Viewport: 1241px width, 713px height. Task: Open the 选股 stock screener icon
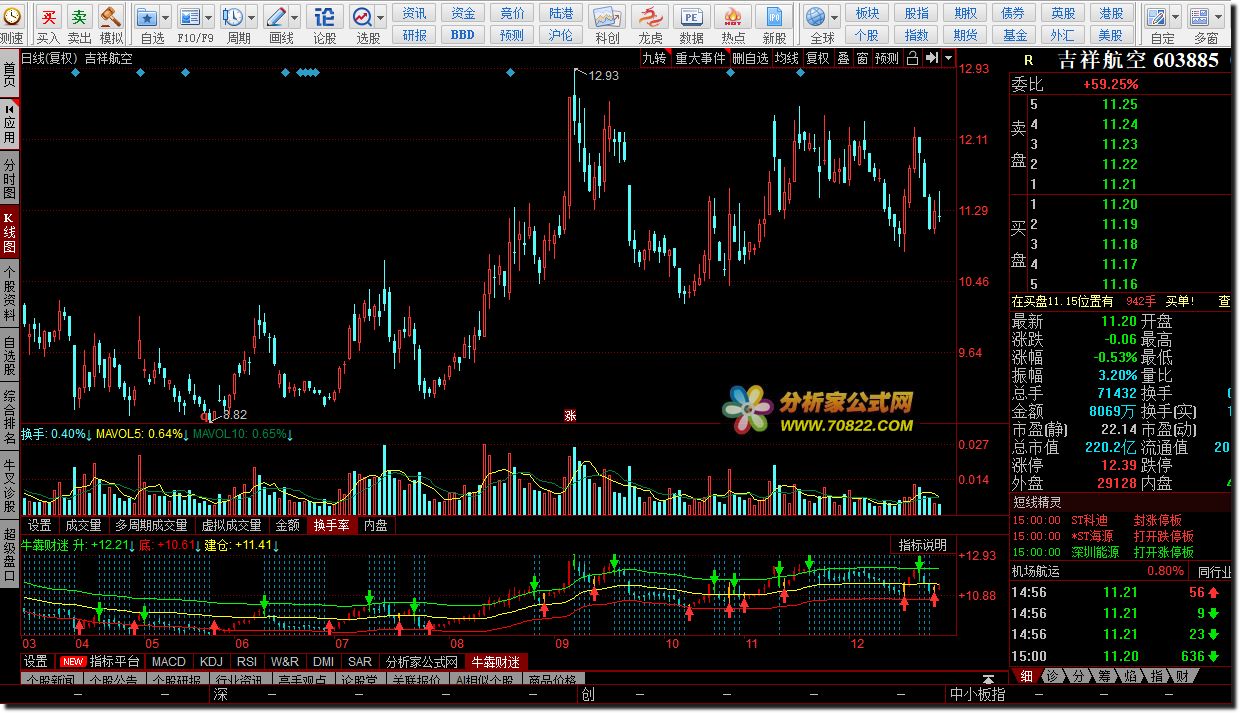tap(361, 17)
